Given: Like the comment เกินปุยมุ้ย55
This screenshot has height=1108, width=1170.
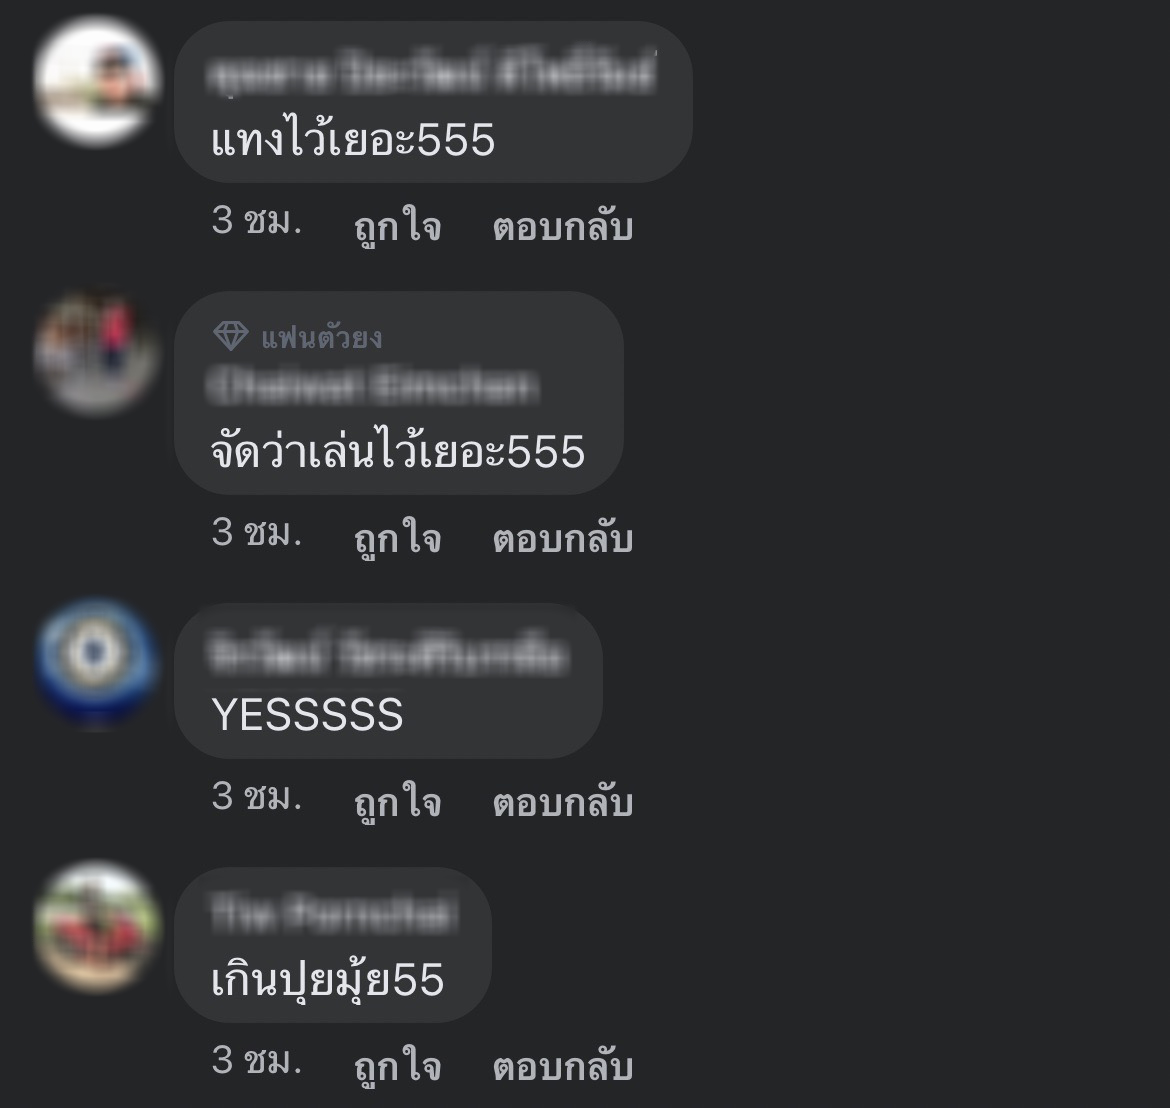Looking at the screenshot, I should (398, 1065).
